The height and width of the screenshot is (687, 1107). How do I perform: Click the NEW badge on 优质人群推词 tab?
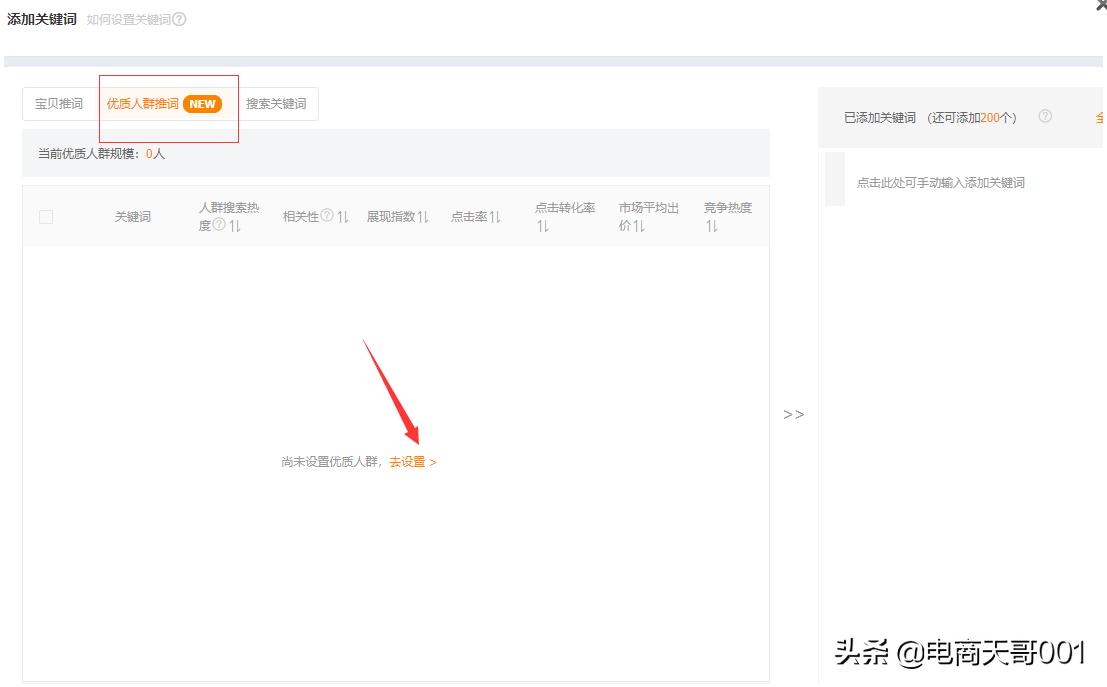[x=203, y=103]
